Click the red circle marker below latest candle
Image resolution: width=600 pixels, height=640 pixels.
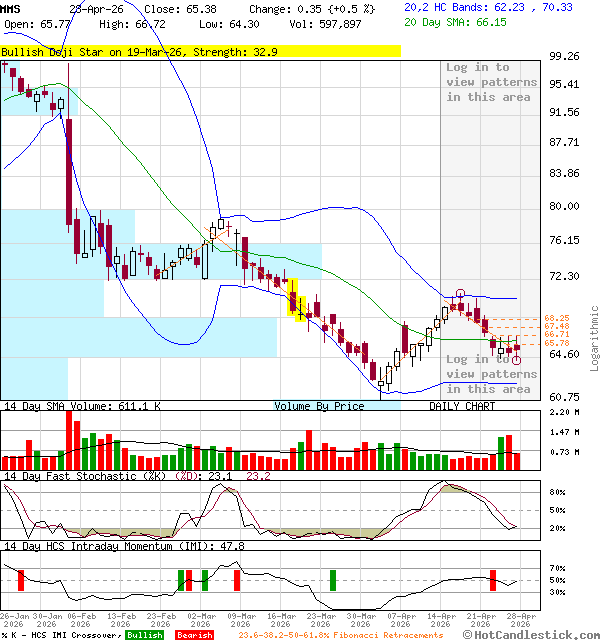coord(516,360)
